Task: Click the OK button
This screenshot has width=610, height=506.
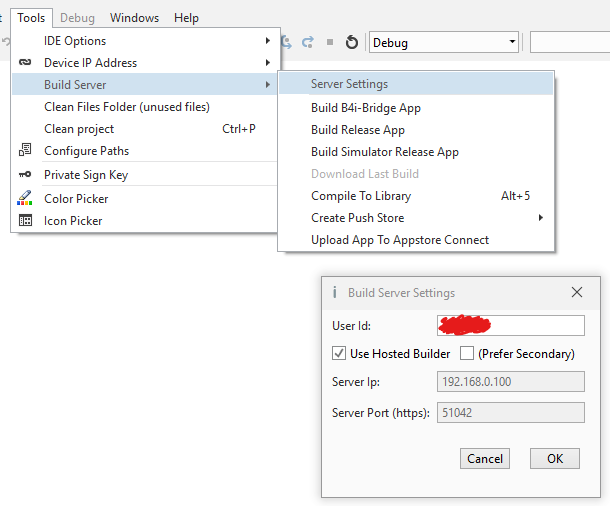Action: 555,459
